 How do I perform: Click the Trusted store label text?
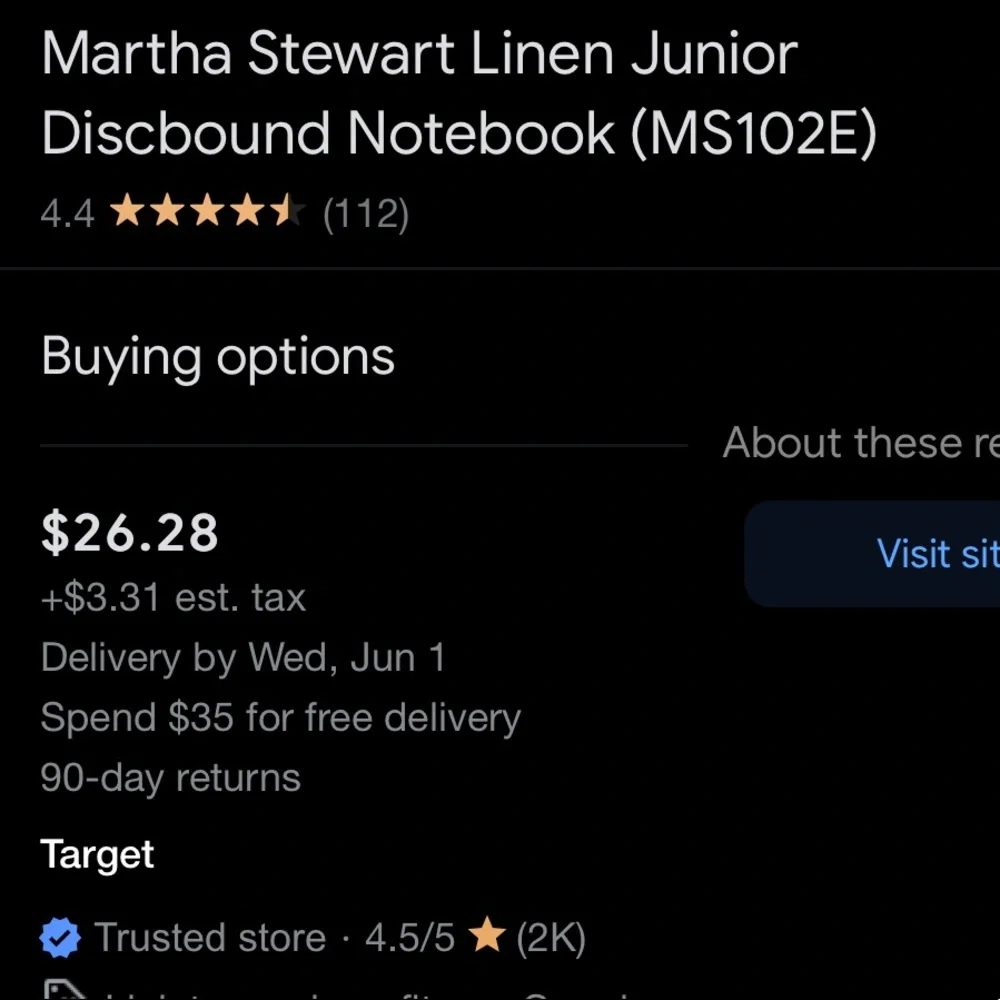coord(210,938)
